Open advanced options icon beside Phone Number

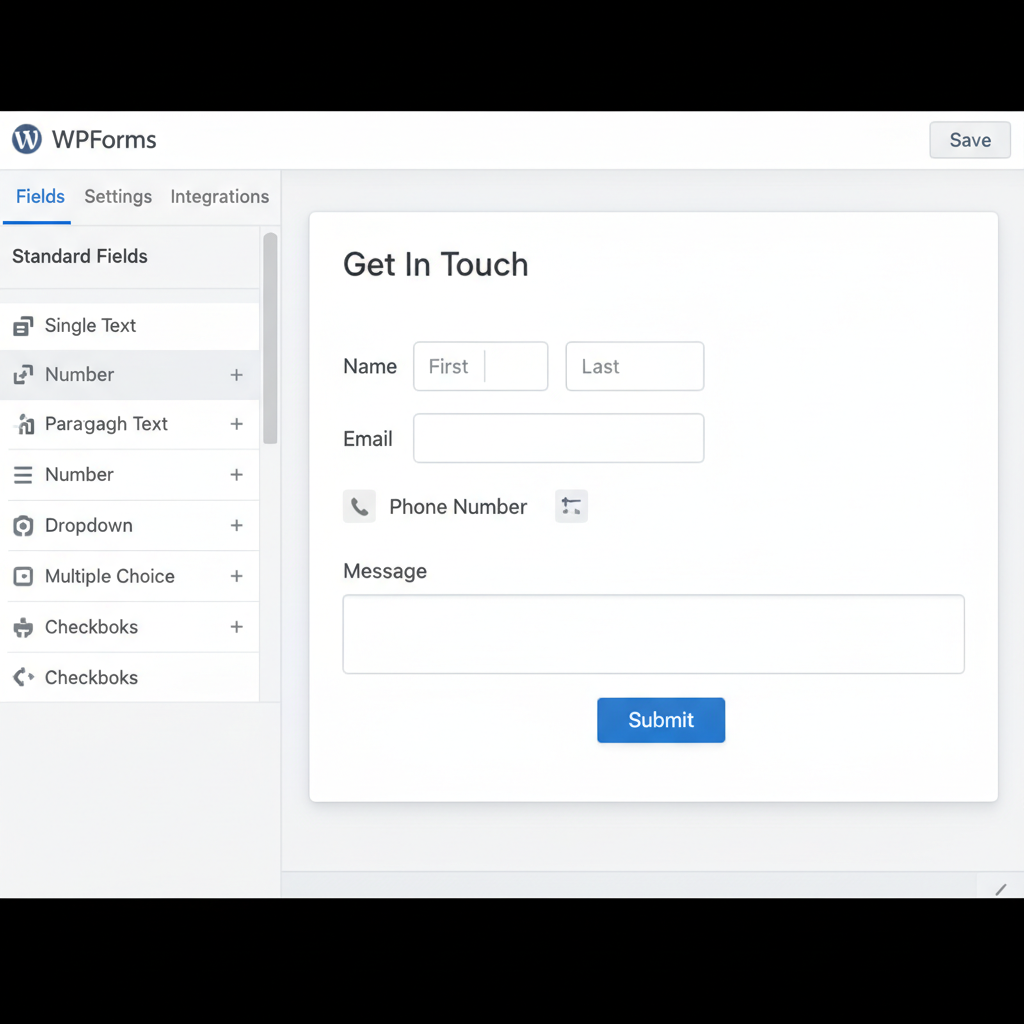pos(571,506)
